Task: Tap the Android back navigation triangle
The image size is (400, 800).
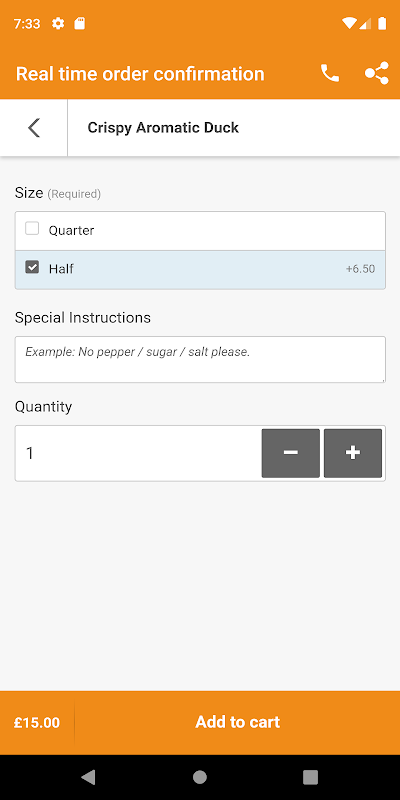Action: pyautogui.click(x=88, y=777)
